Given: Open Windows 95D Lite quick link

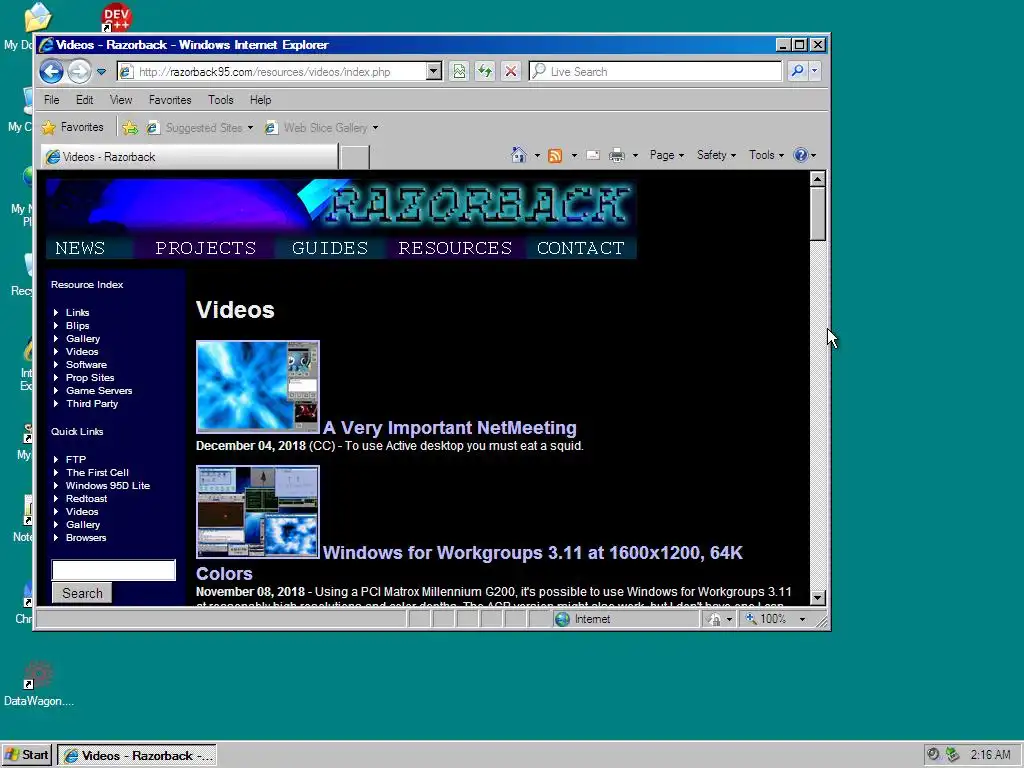Looking at the screenshot, I should pos(108,486).
